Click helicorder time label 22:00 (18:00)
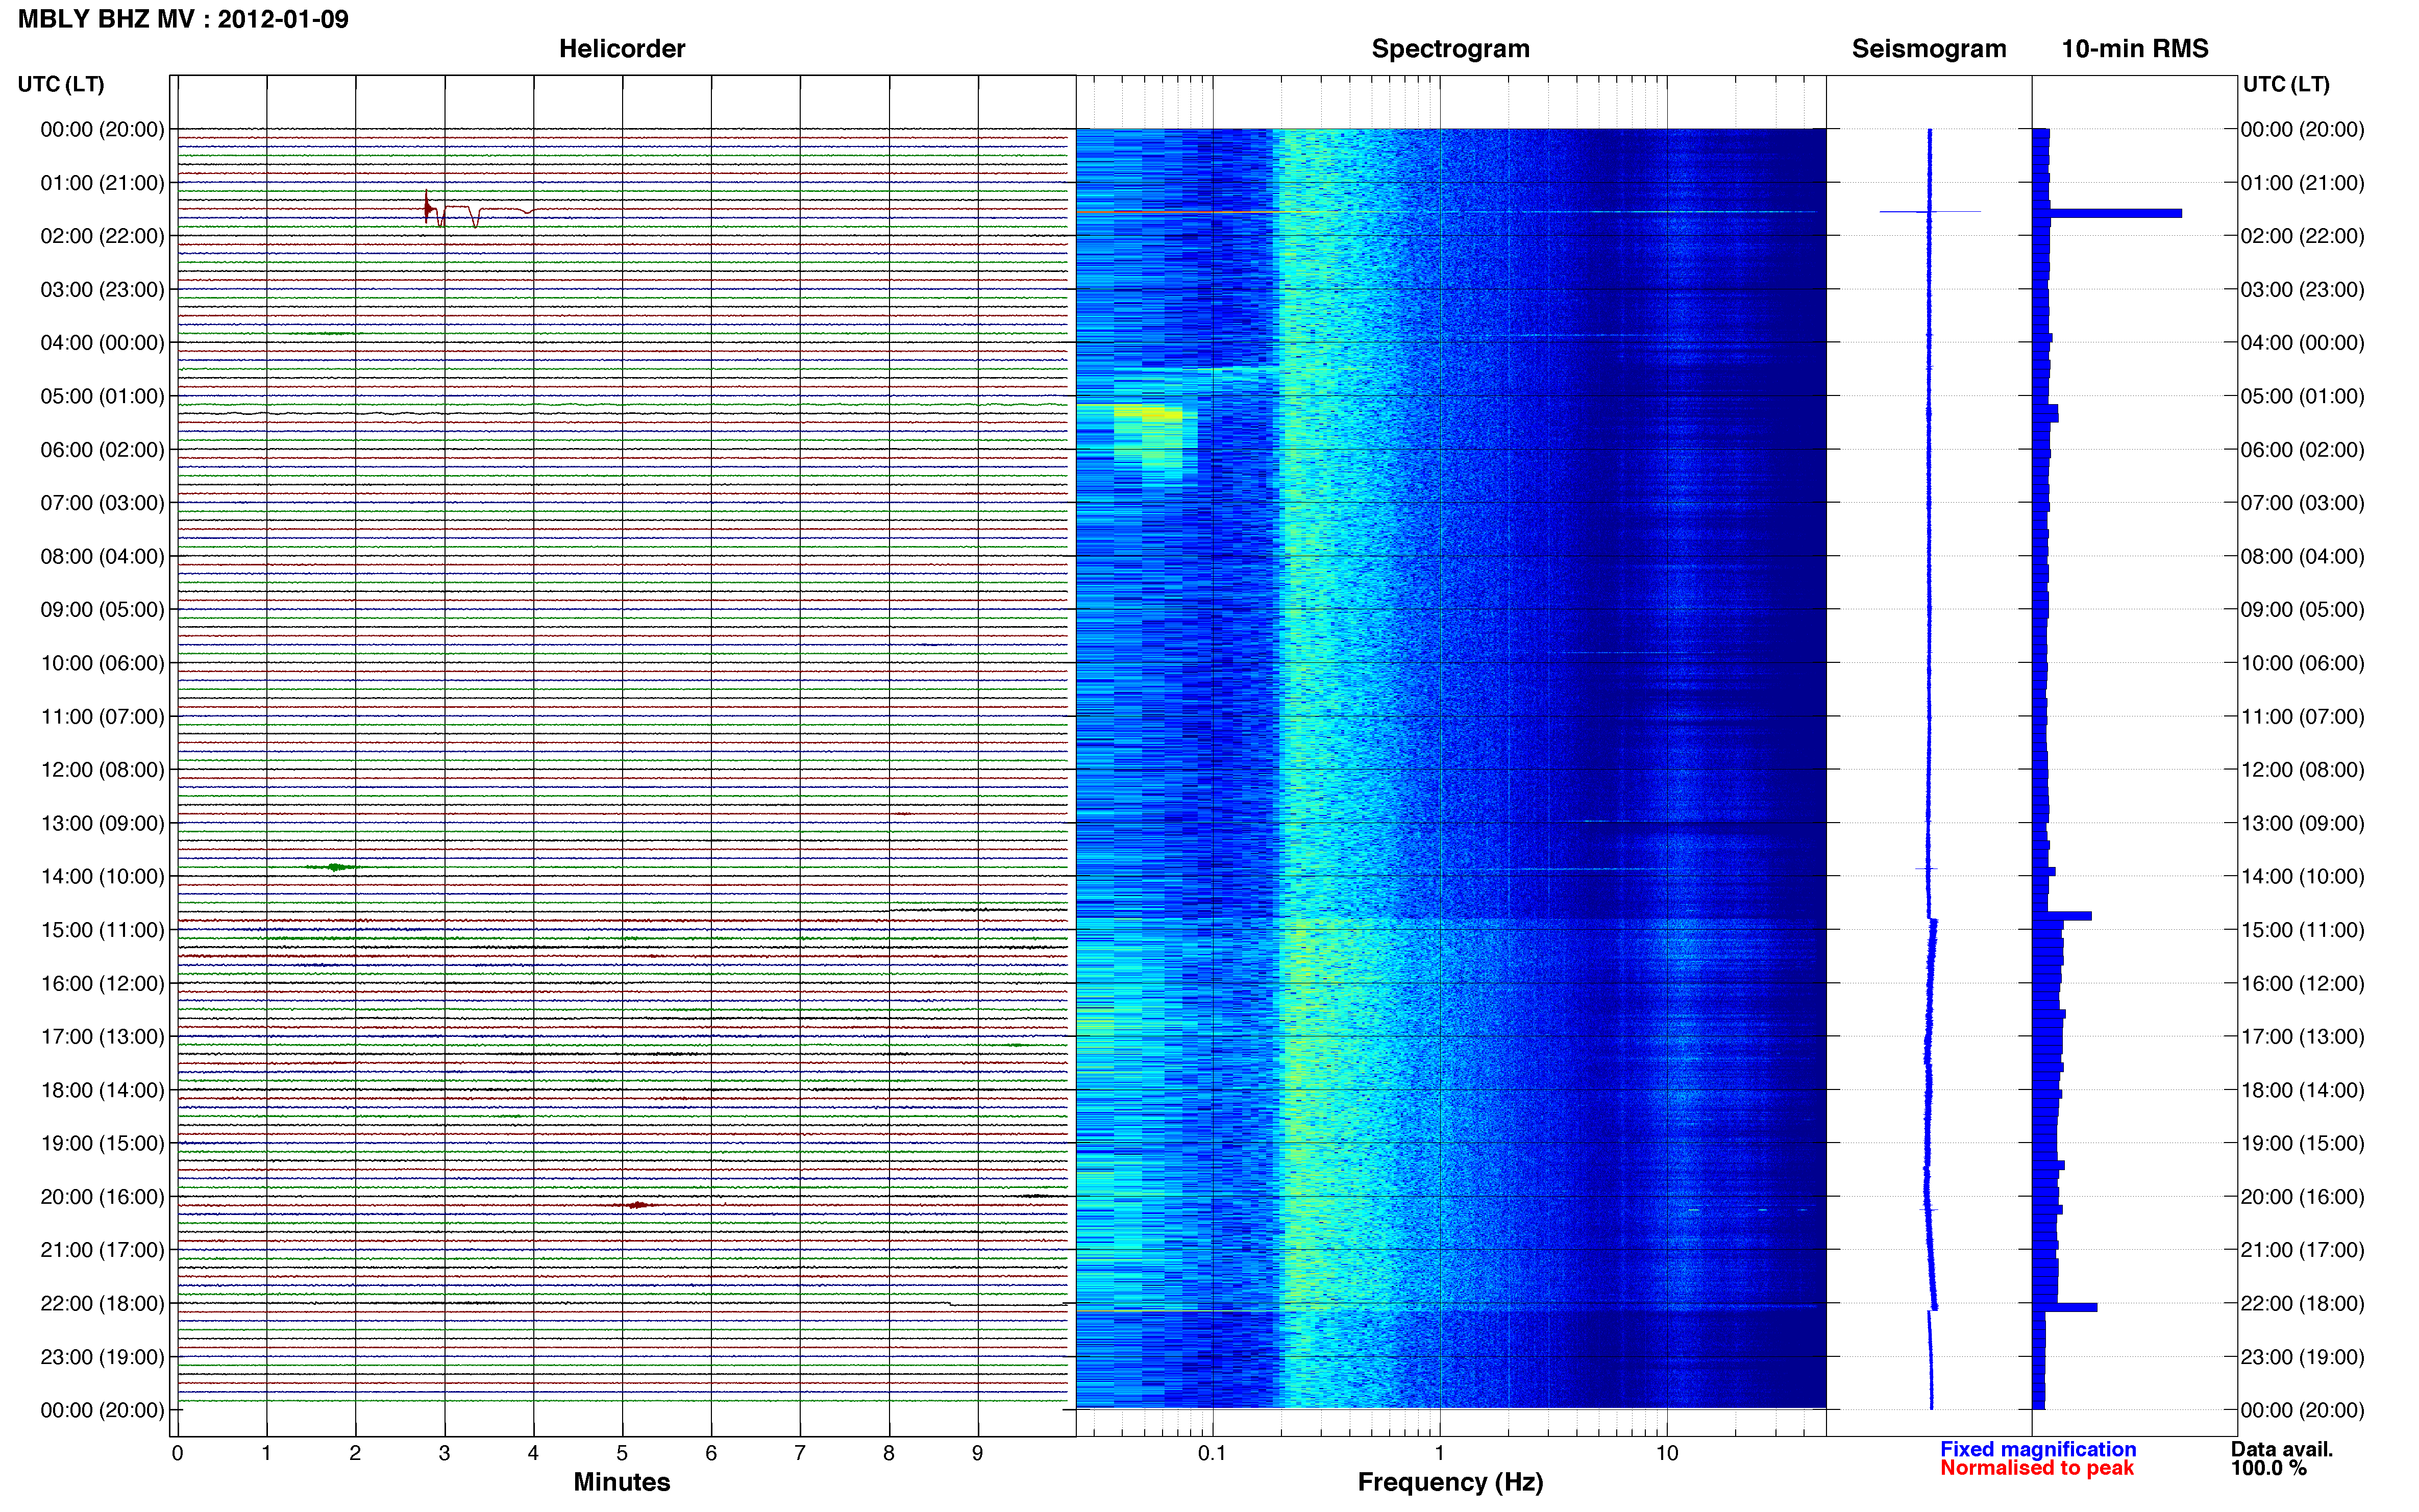 (x=102, y=1304)
